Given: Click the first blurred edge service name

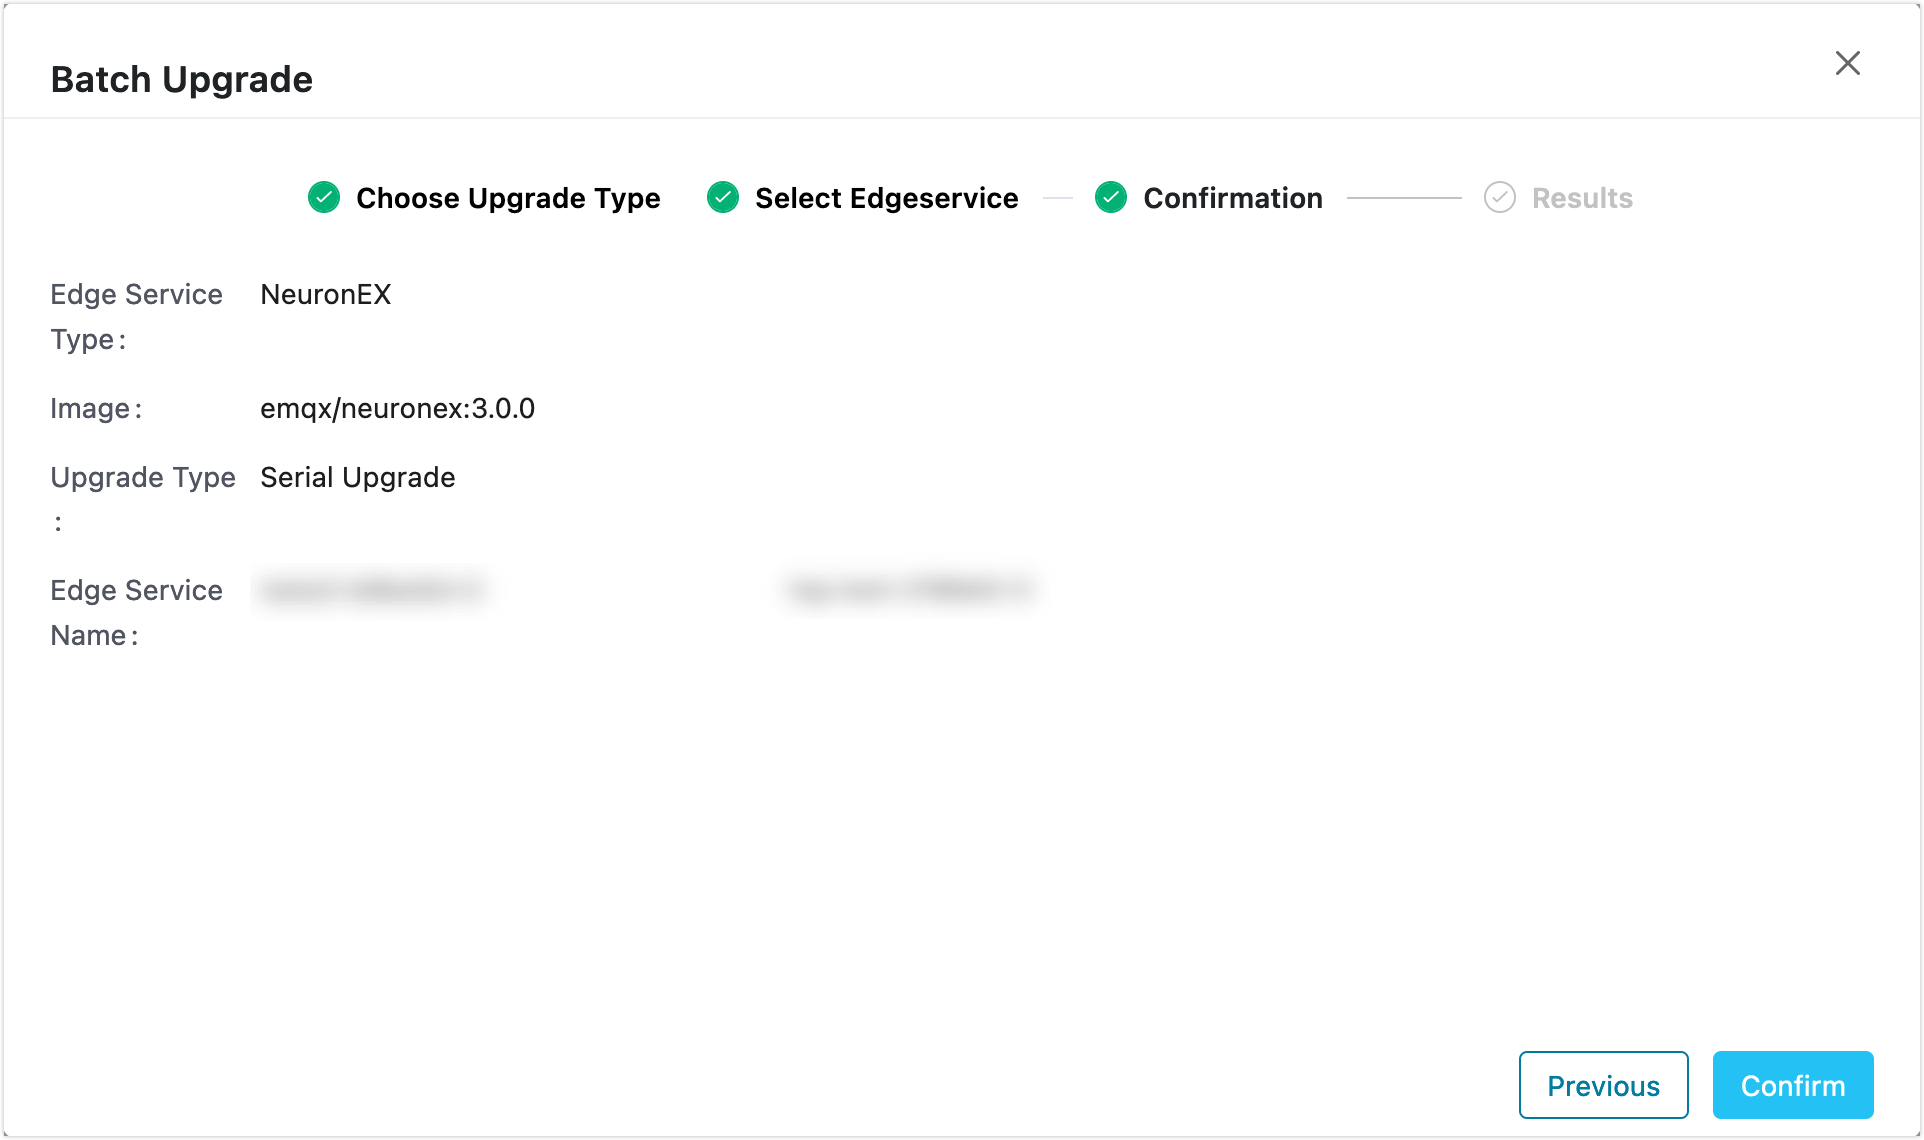Looking at the screenshot, I should coord(372,590).
